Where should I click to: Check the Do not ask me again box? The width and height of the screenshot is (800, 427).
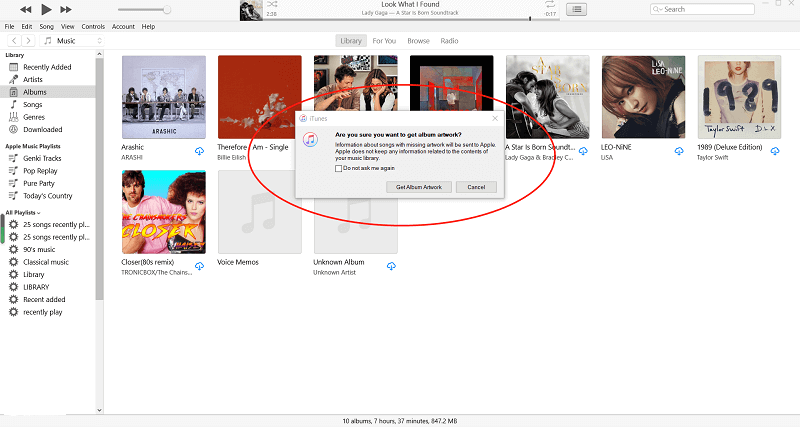tap(338, 168)
